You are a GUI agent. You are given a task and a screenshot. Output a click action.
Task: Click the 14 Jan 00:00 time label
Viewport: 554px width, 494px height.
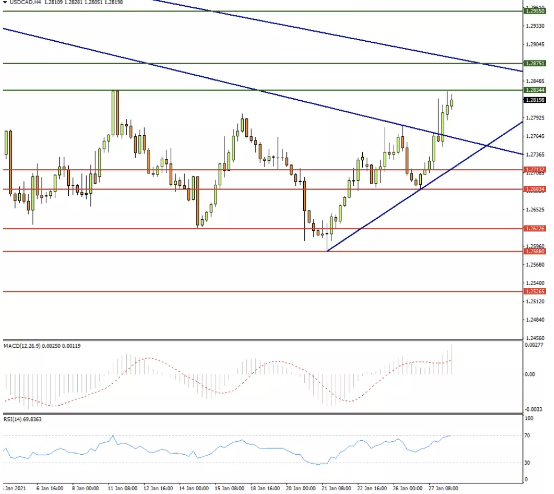point(194,488)
